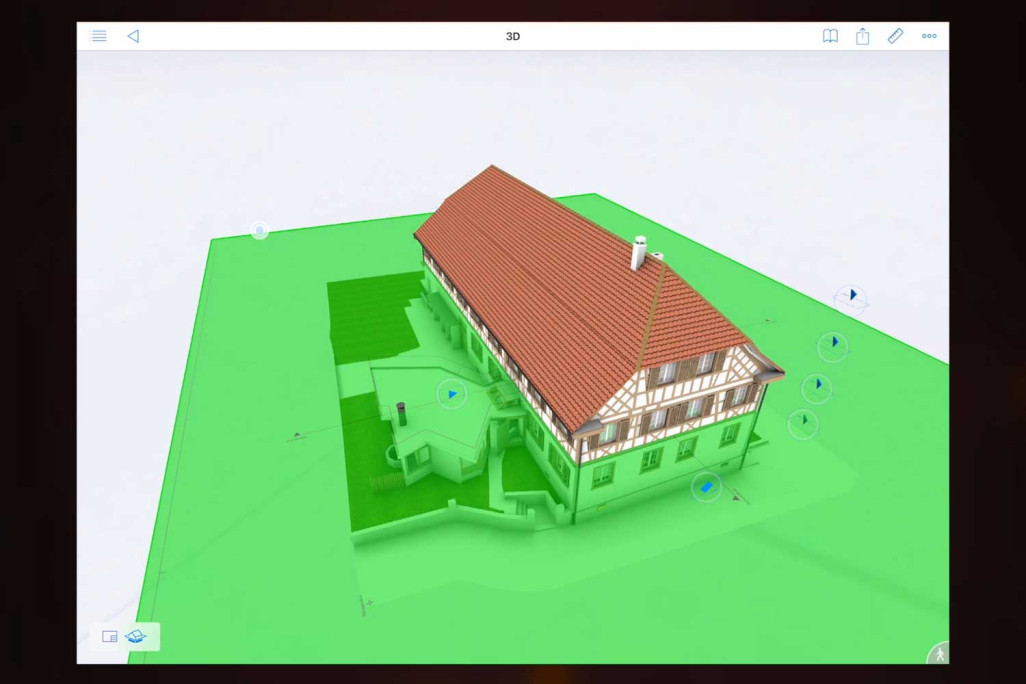Expand the viewpoint marker near the garden chimney

(451, 393)
